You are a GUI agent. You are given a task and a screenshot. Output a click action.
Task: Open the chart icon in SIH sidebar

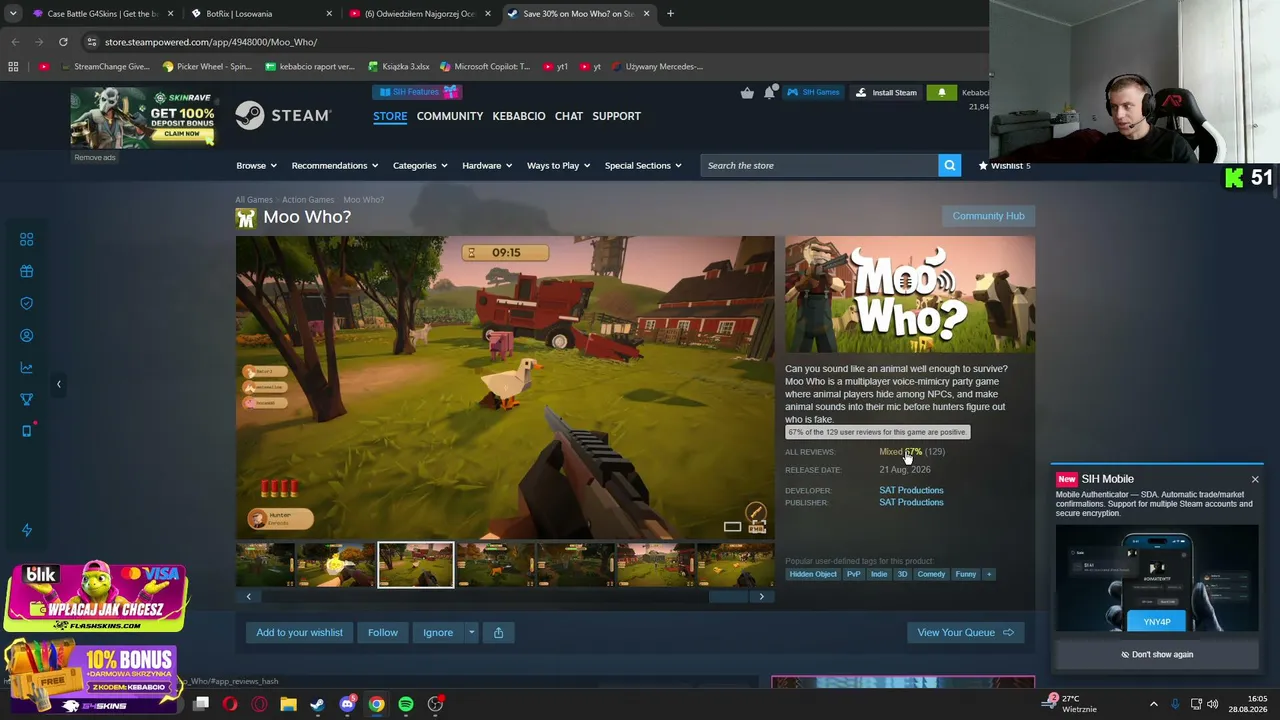tap(27, 367)
